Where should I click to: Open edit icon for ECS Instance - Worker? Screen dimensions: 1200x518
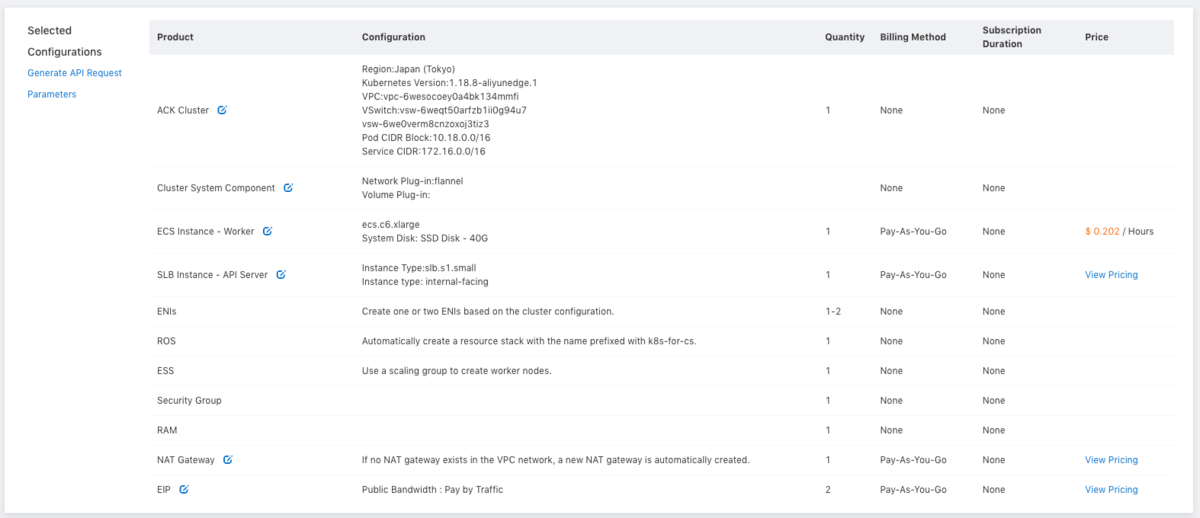click(x=267, y=231)
